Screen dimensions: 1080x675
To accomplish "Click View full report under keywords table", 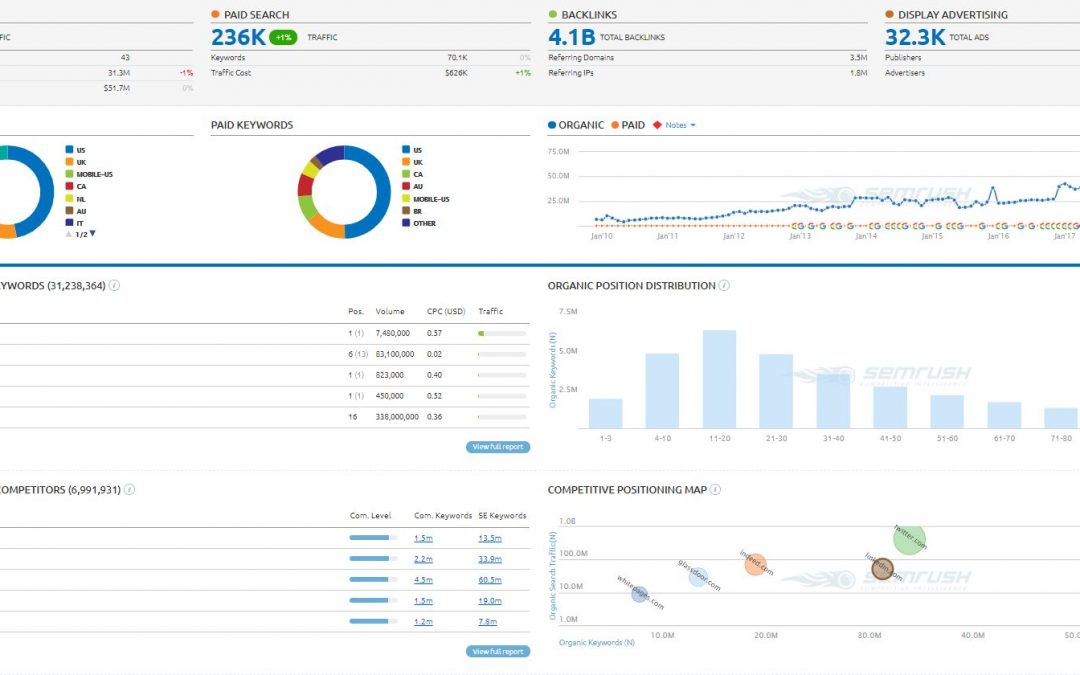I will tap(498, 447).
